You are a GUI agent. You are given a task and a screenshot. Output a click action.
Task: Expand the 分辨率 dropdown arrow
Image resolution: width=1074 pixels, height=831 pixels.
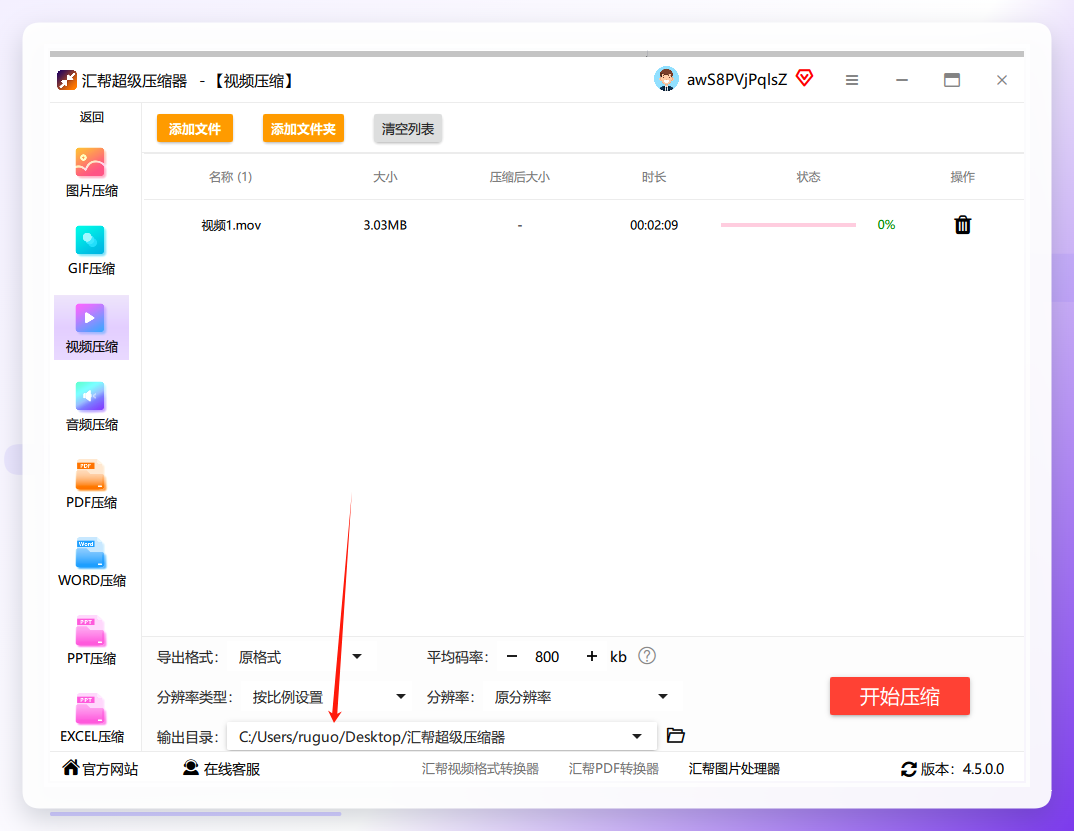[x=662, y=697]
